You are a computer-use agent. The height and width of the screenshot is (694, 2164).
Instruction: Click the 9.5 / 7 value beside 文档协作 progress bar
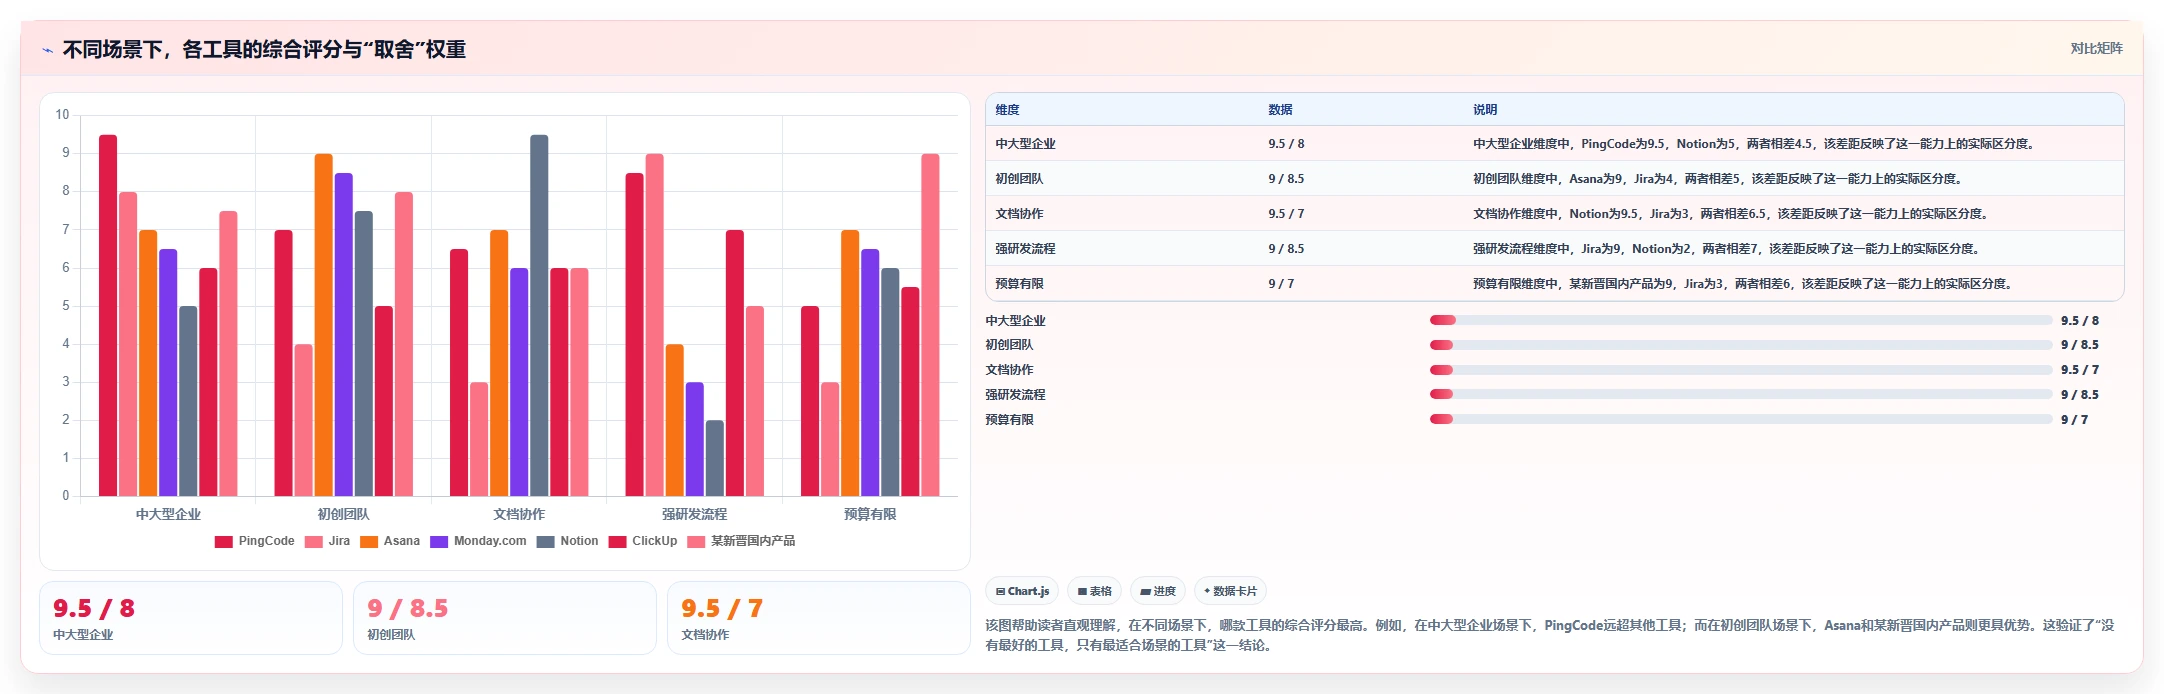2080,370
